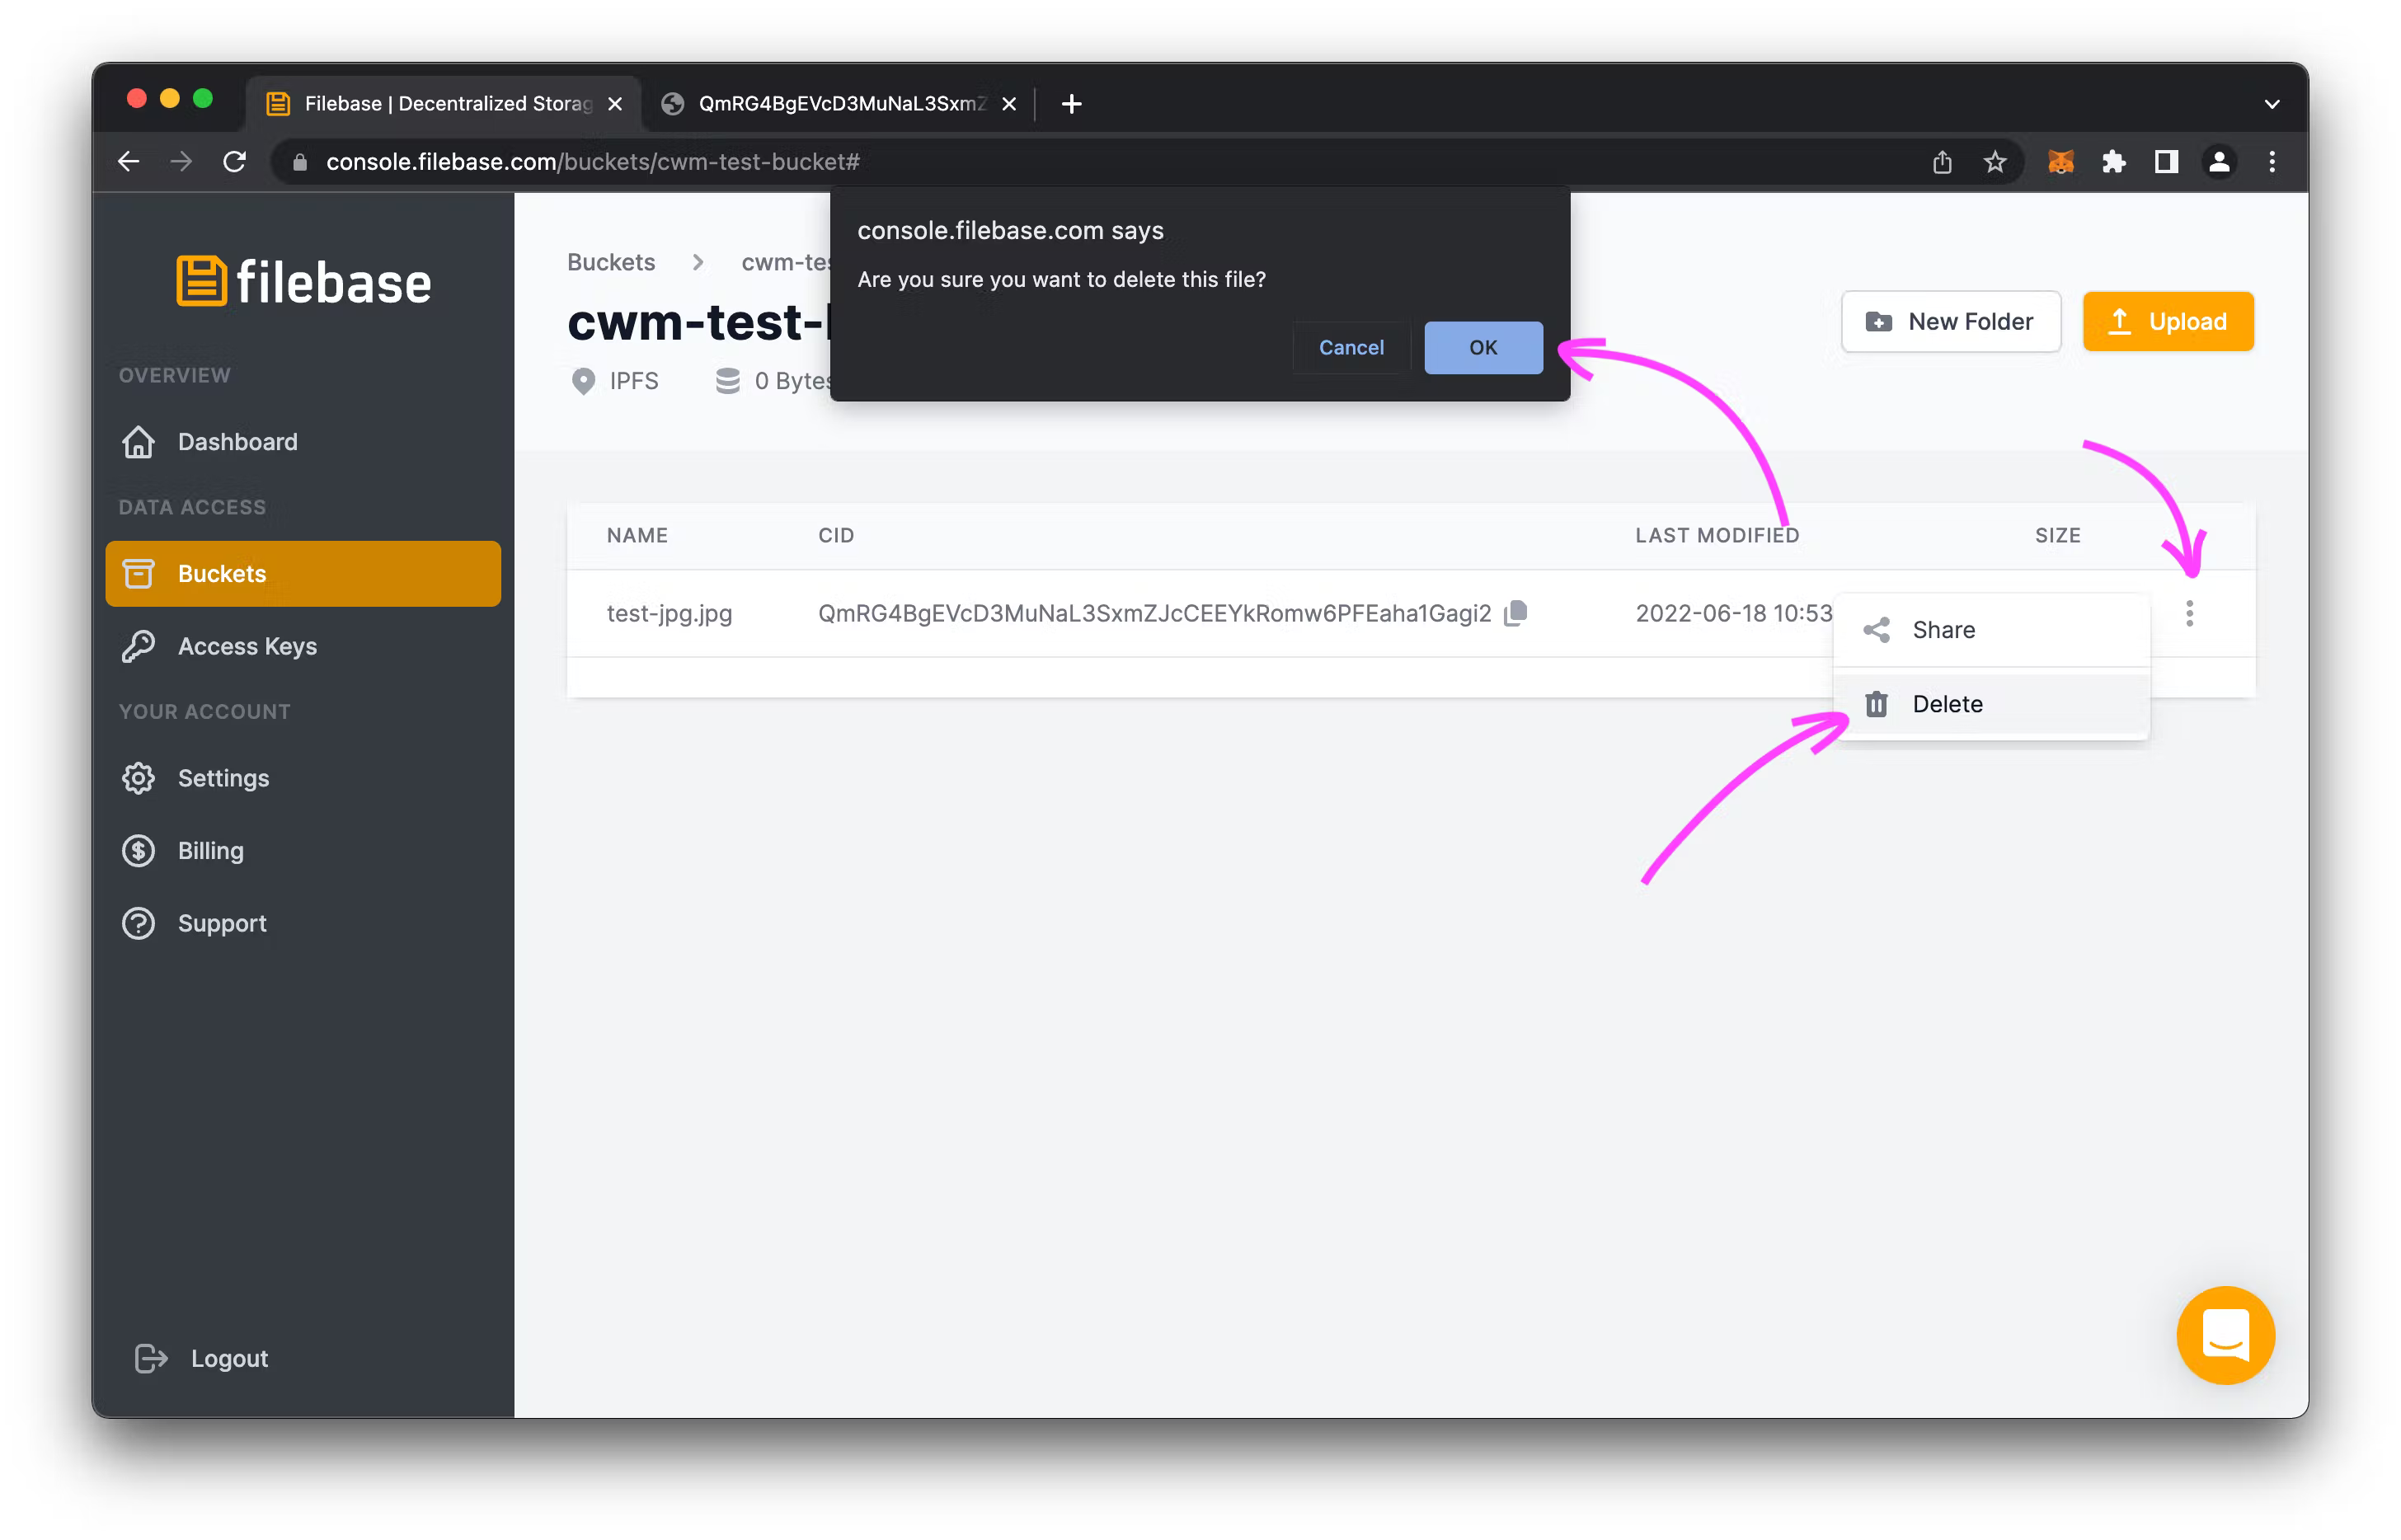Click OK to confirm file deletion

click(1482, 346)
